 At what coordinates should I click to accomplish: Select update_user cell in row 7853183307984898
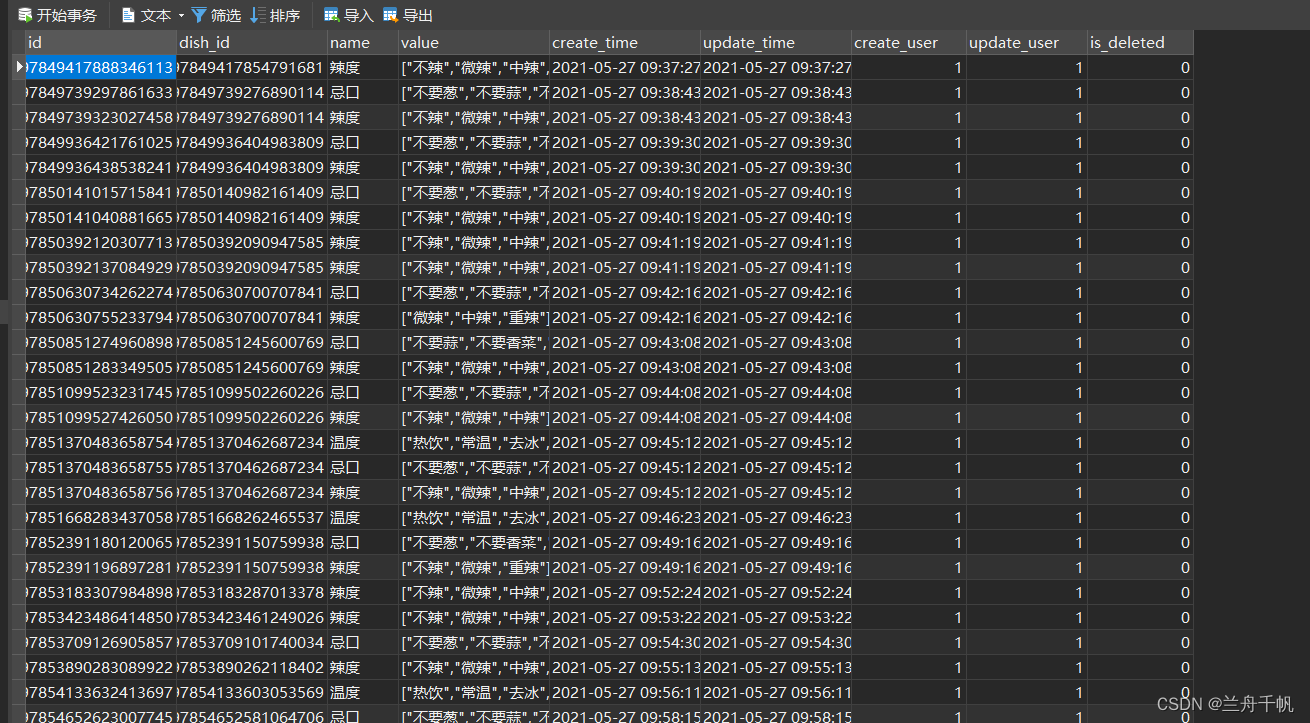click(x=1027, y=592)
